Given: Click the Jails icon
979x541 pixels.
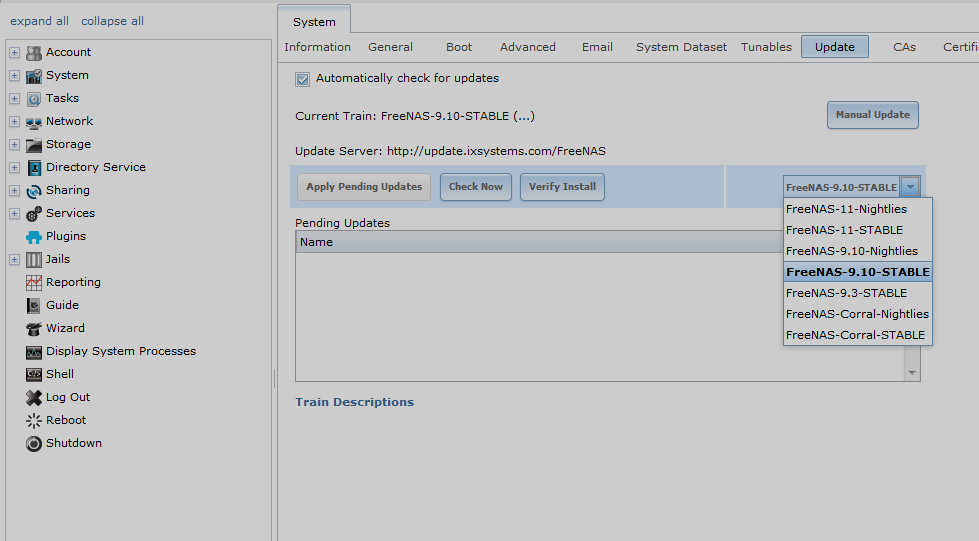Looking at the screenshot, I should pyautogui.click(x=34, y=260).
